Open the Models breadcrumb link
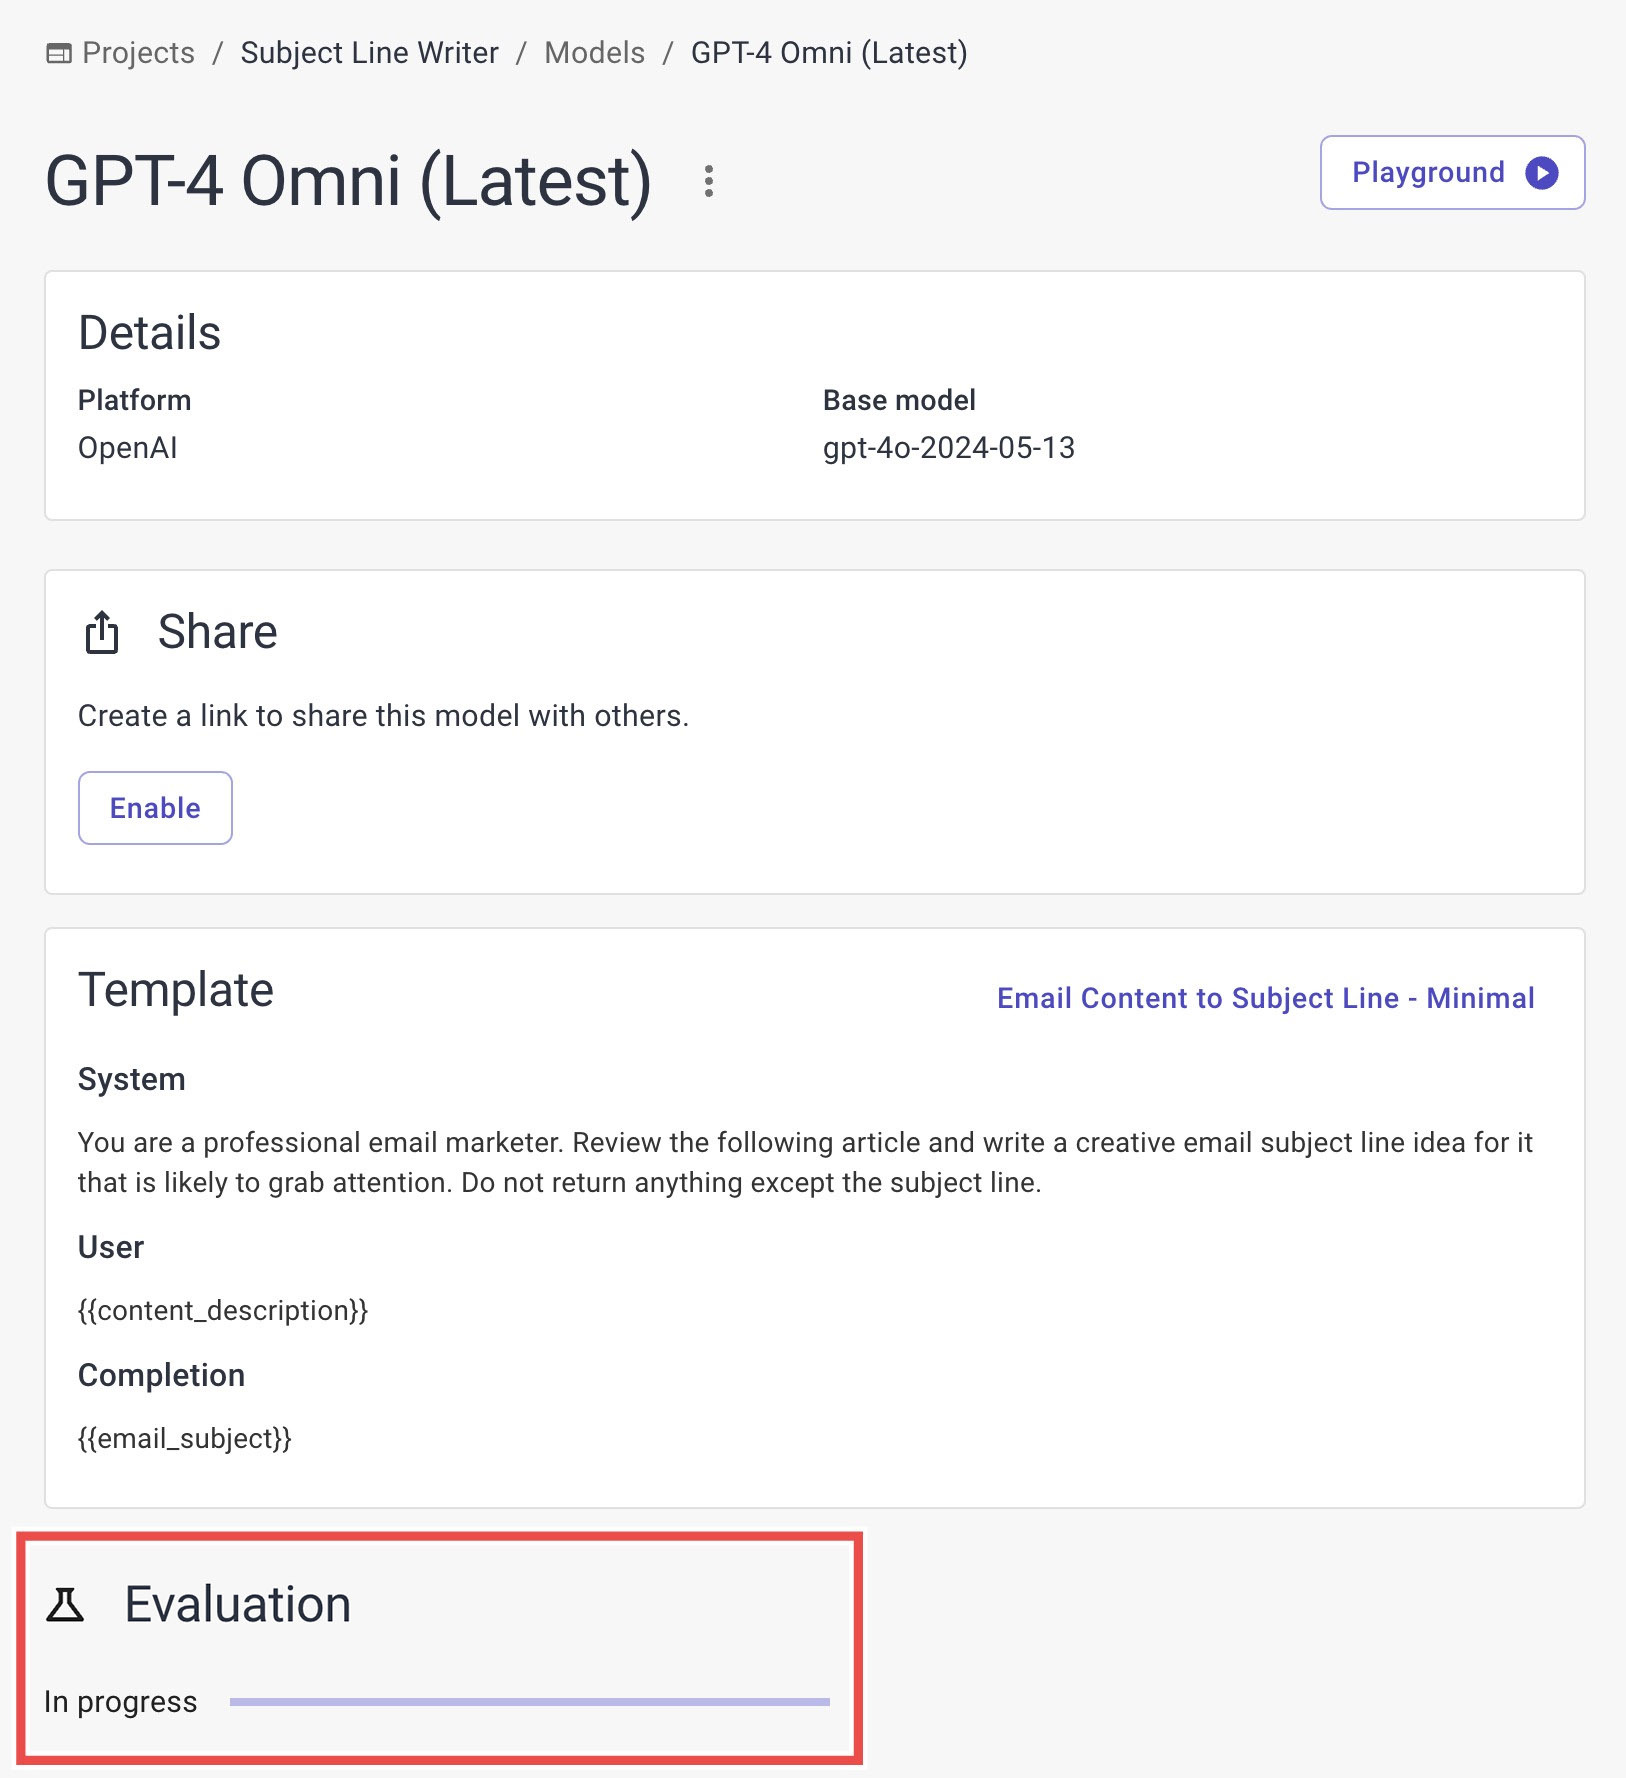This screenshot has width=1626, height=1778. point(594,53)
